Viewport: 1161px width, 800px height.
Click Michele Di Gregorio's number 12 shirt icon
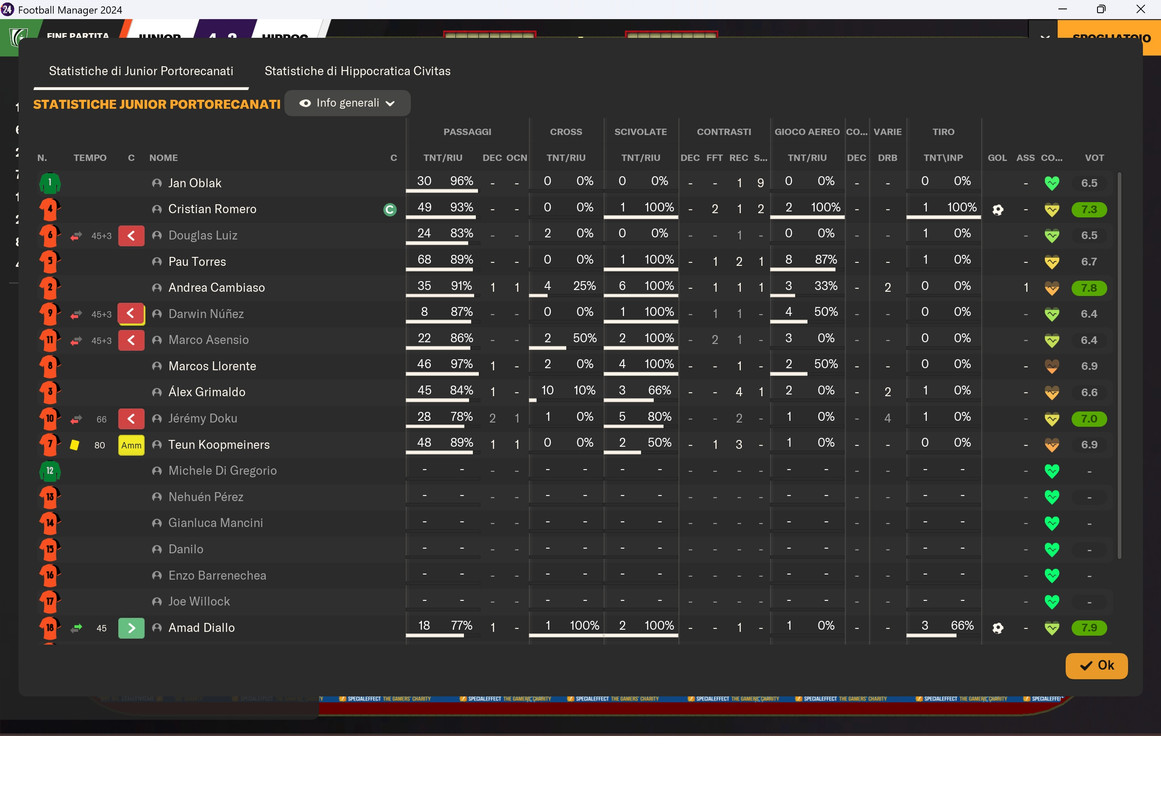tap(50, 470)
